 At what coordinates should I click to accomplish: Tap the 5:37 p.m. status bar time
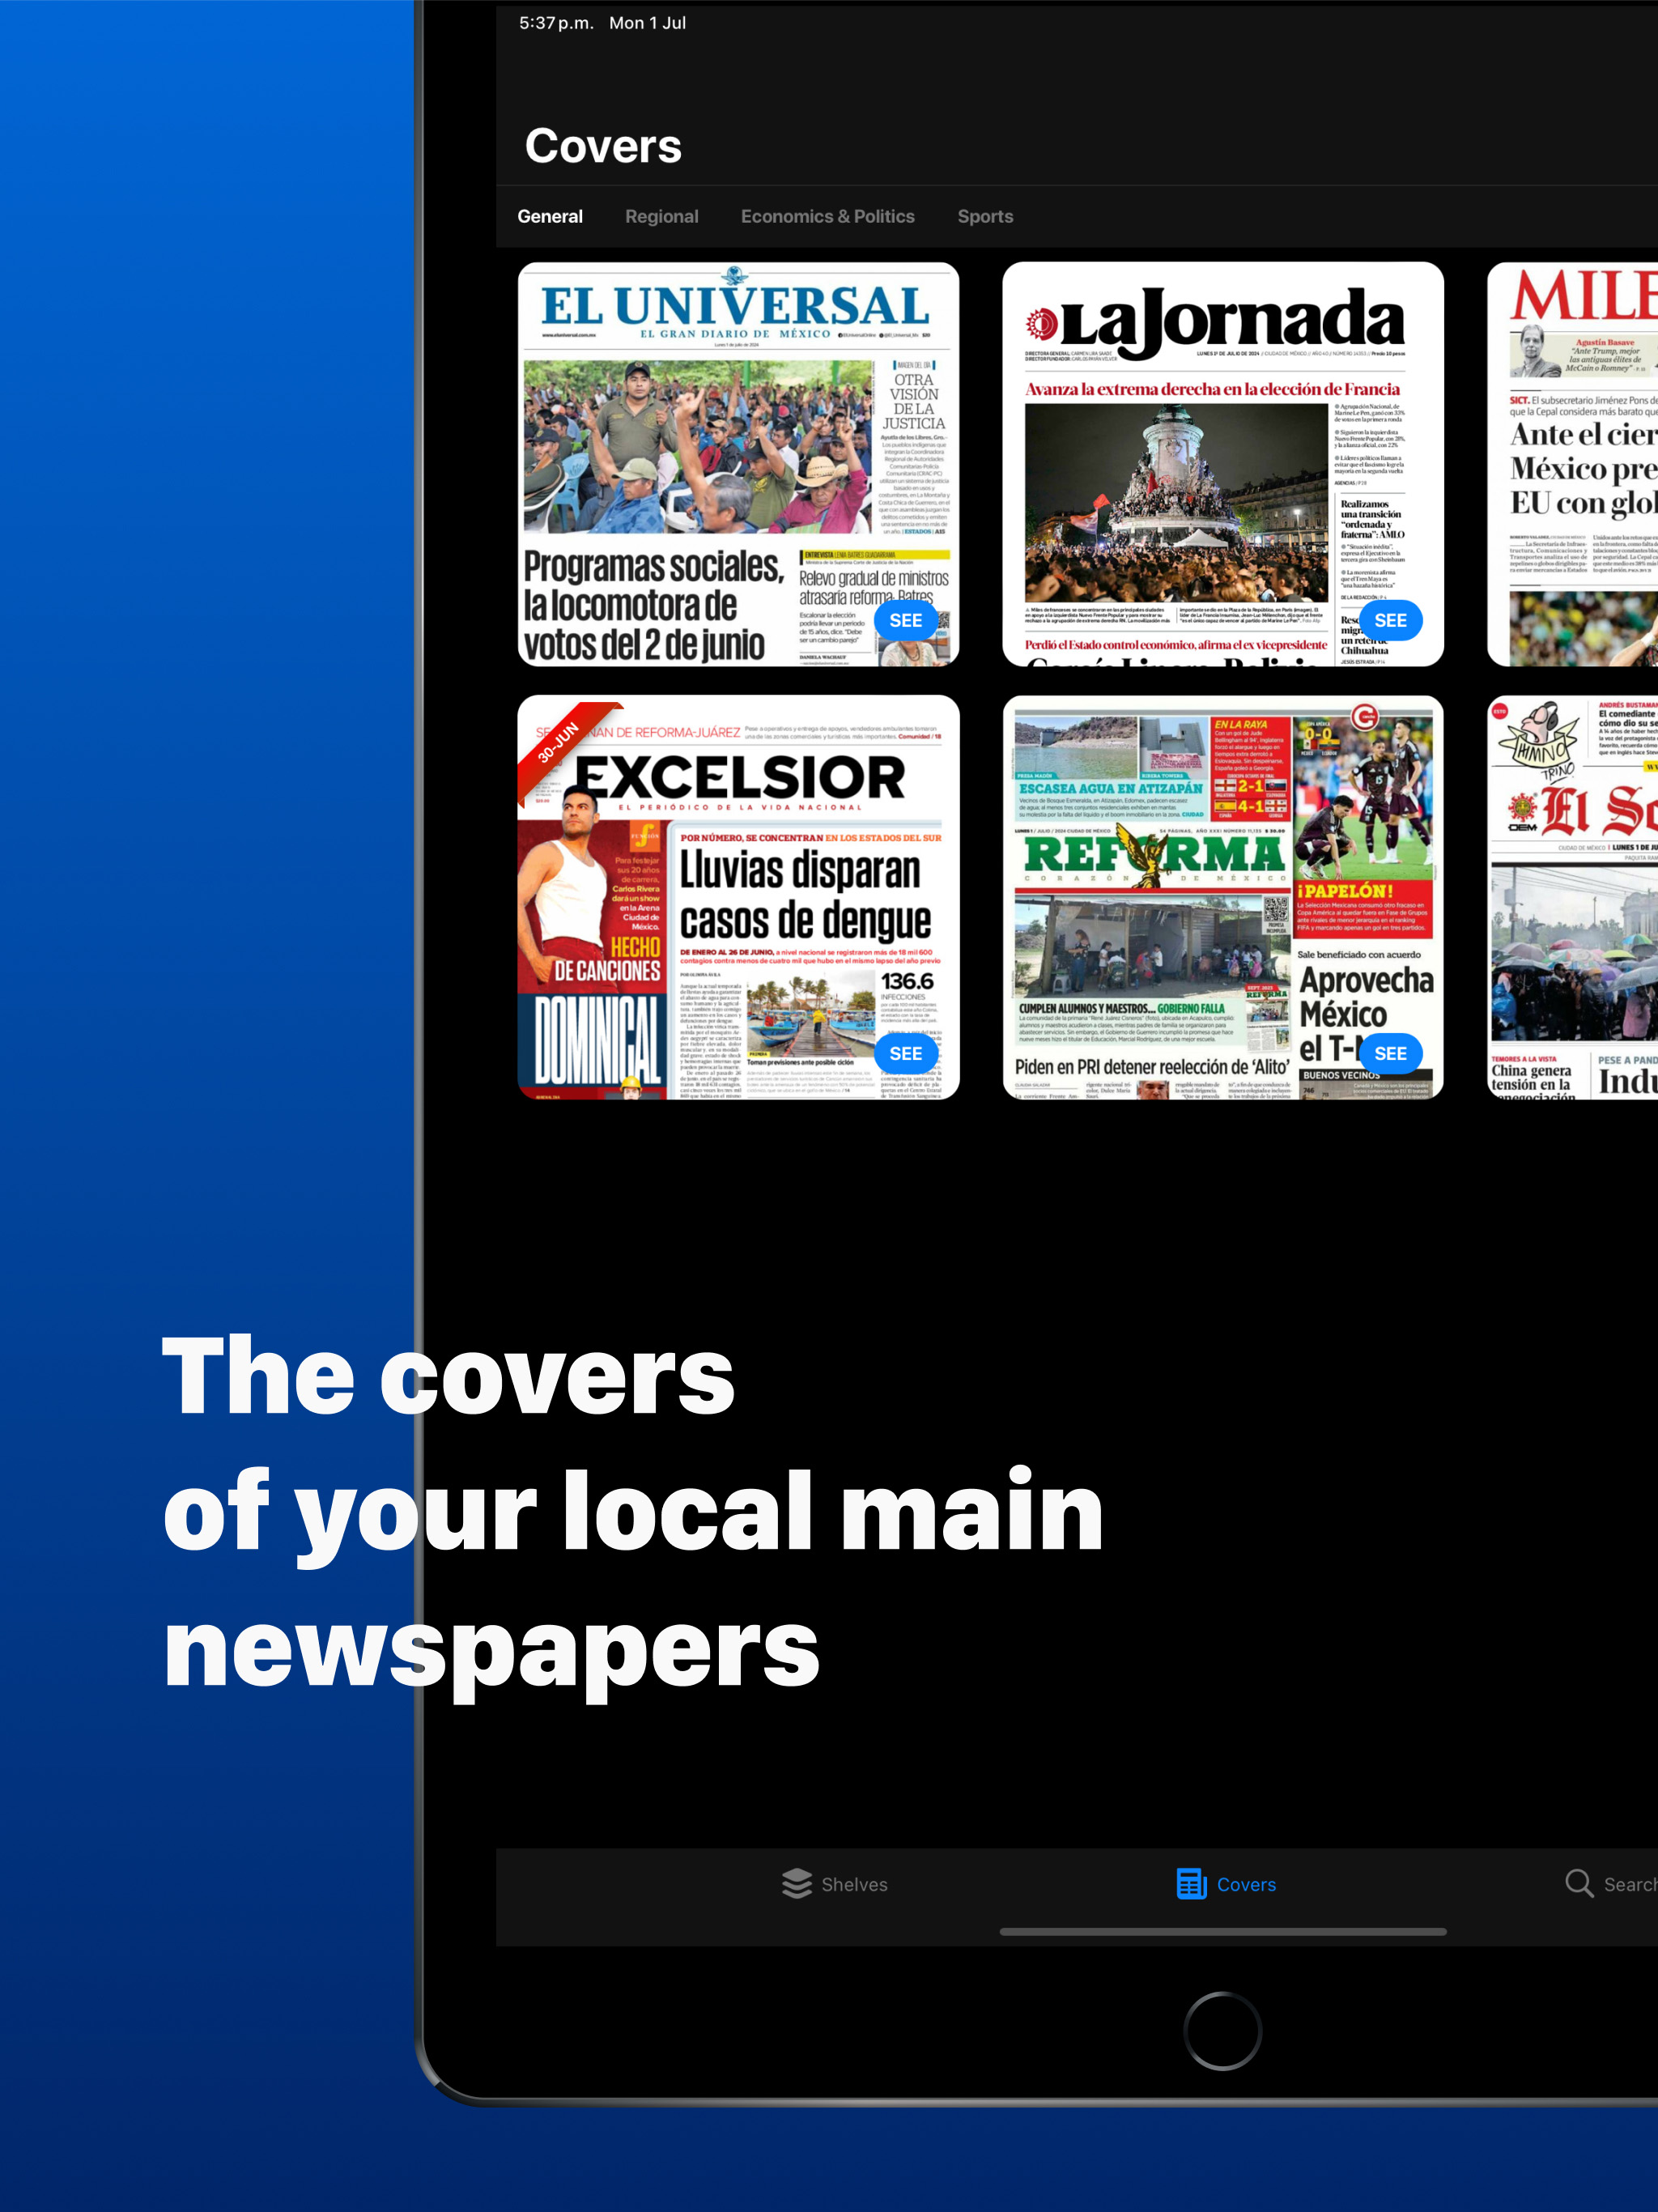coord(556,23)
